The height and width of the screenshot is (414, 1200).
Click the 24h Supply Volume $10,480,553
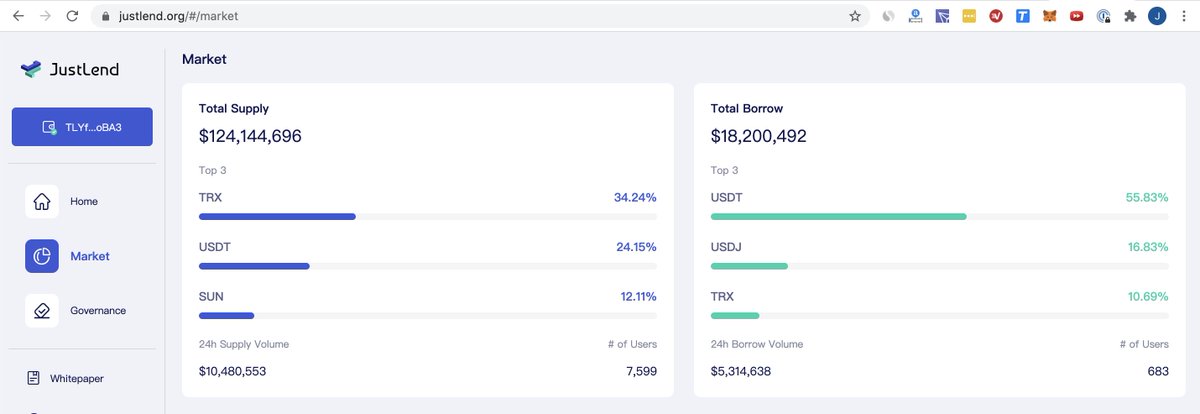232,371
